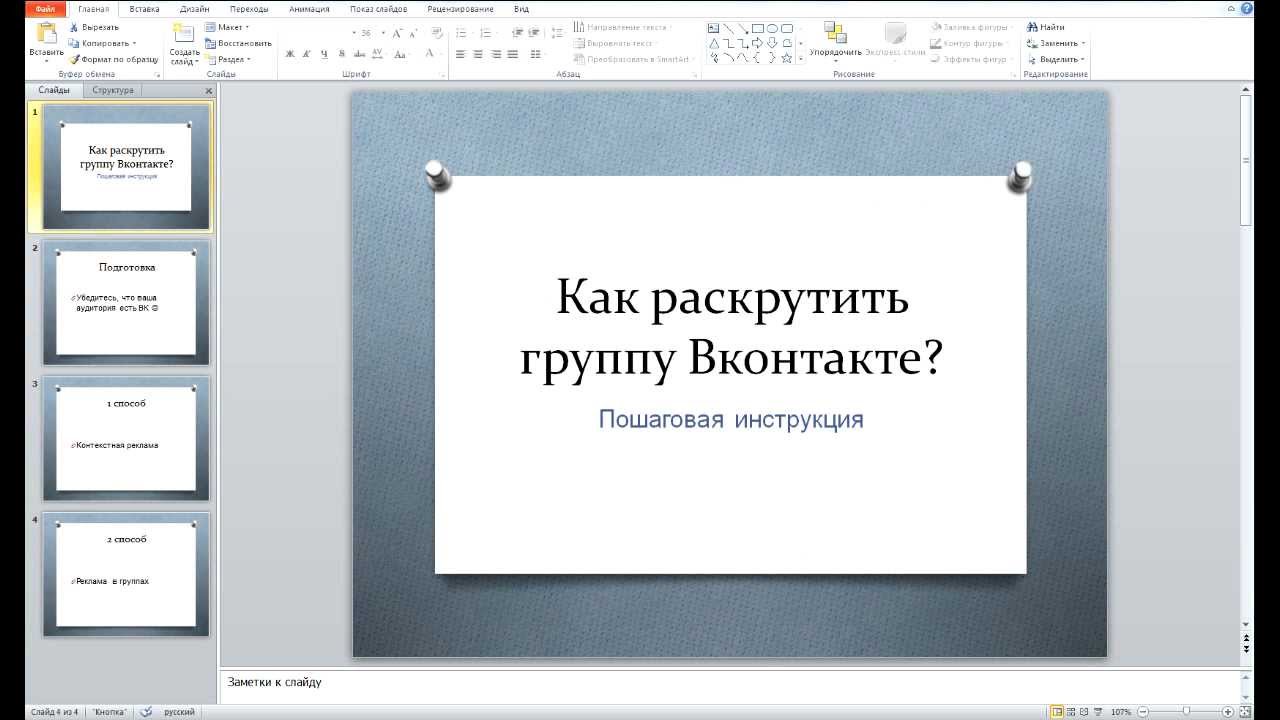Increase the list indent level

[x=535, y=32]
